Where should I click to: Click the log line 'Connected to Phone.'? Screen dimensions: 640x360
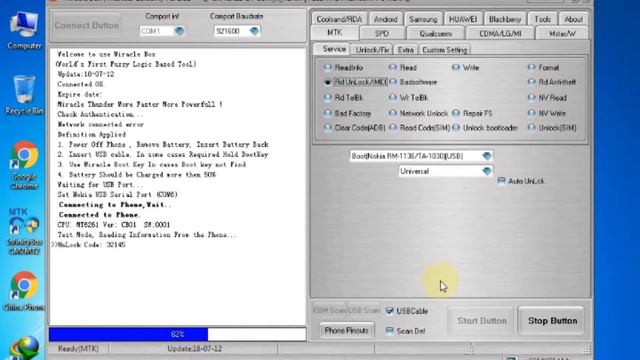(x=99, y=215)
